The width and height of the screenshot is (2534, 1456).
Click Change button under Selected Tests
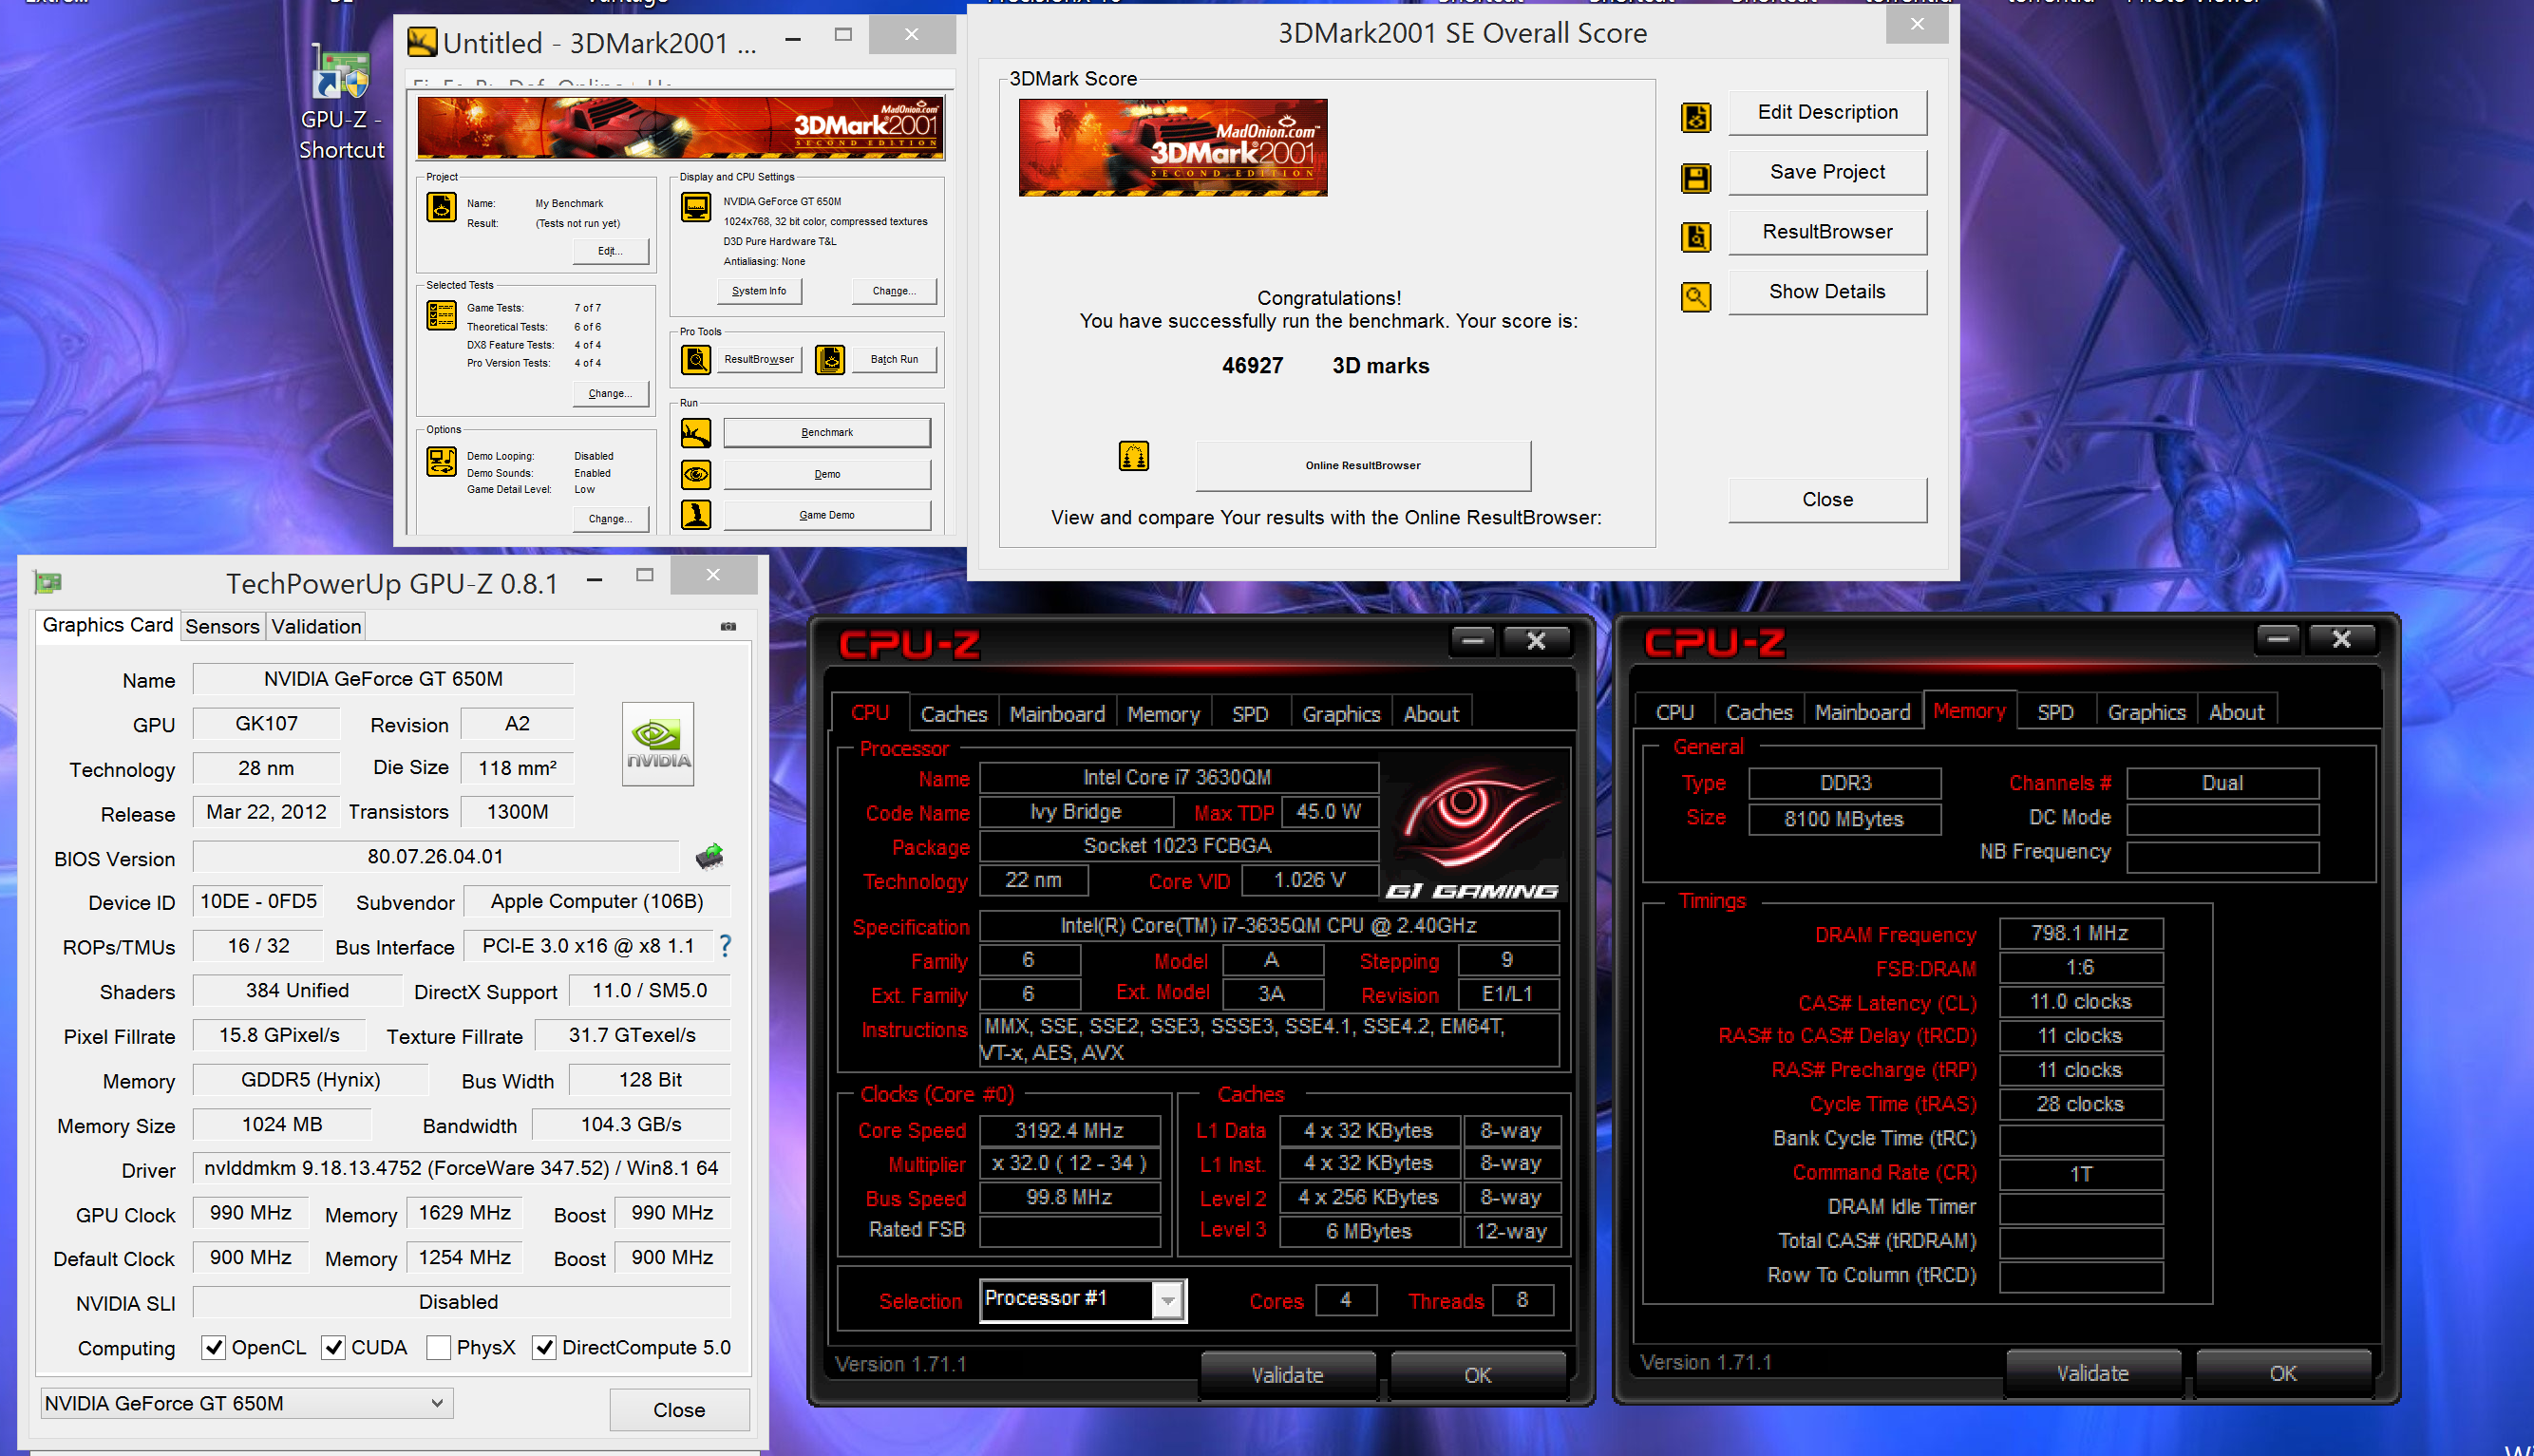click(610, 393)
